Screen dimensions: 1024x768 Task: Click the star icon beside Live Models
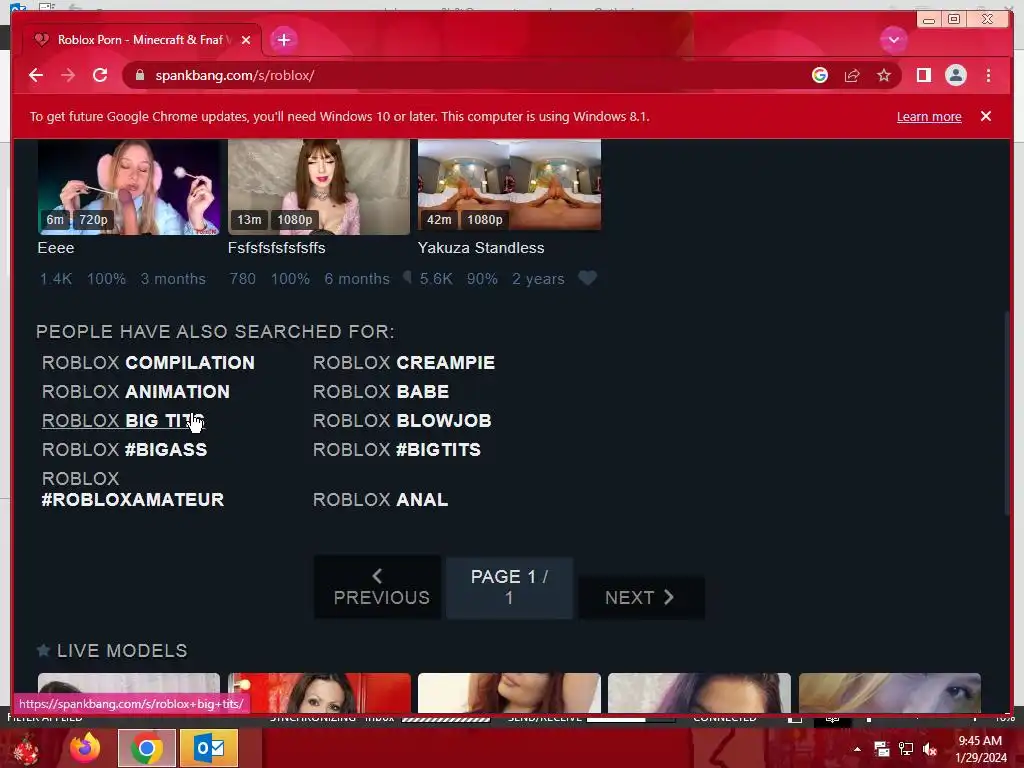(x=44, y=650)
